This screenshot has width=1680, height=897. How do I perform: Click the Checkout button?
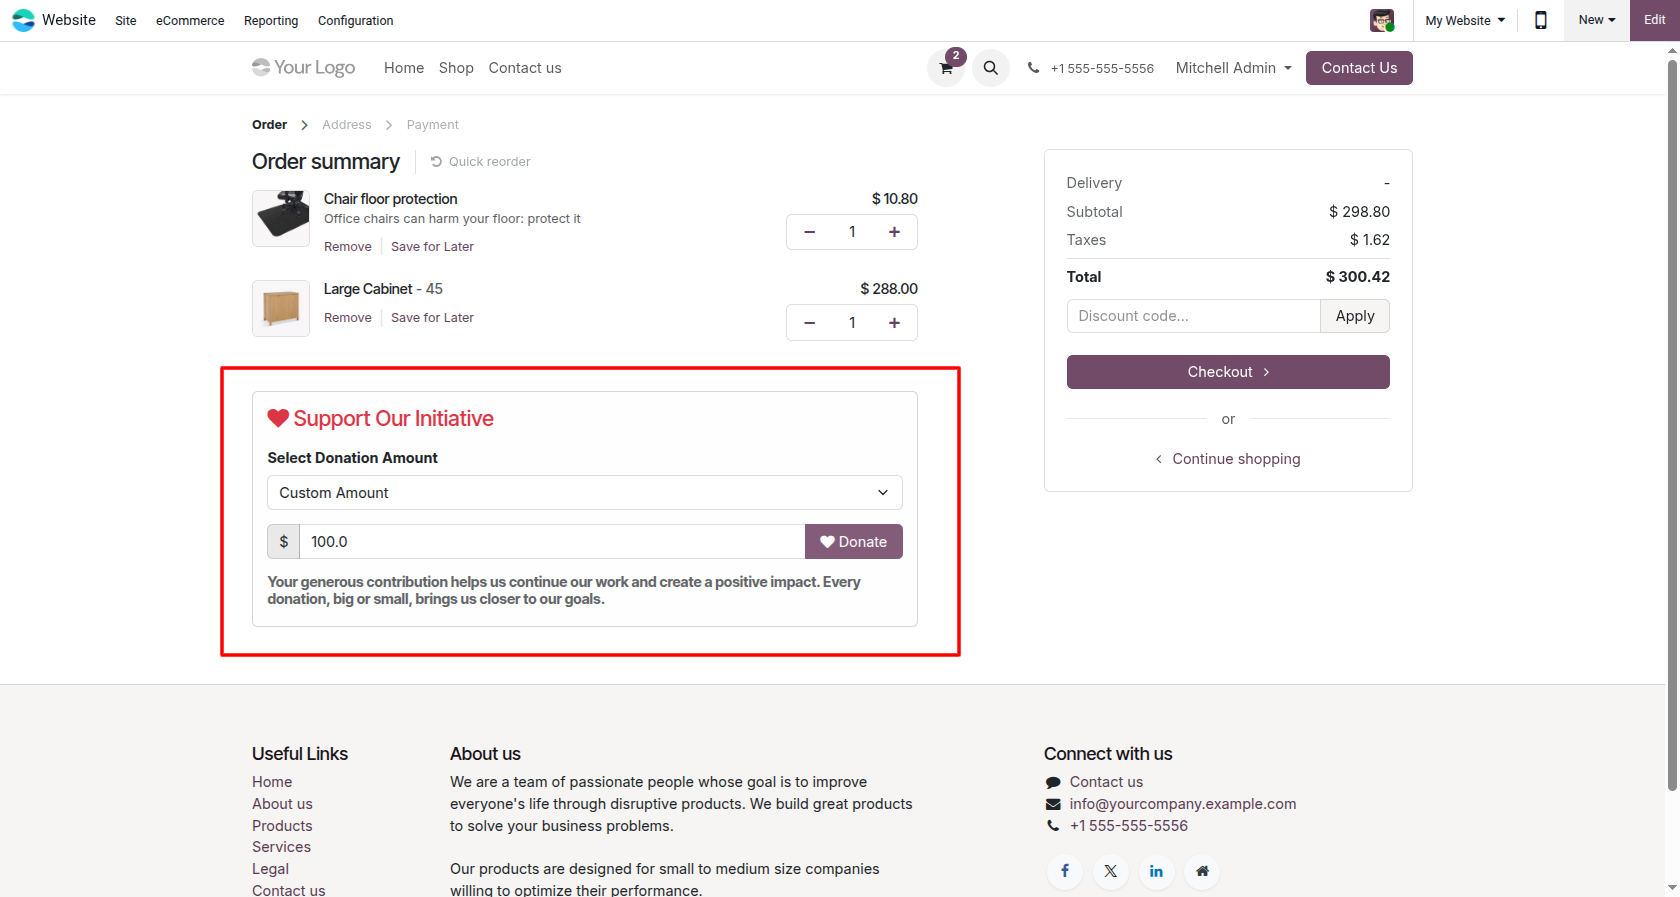tap(1228, 372)
